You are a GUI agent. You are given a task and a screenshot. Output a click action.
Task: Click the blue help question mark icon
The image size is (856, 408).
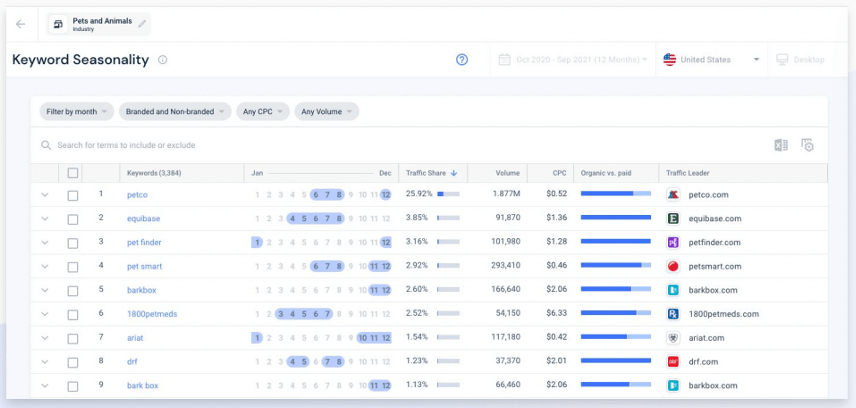coord(462,60)
